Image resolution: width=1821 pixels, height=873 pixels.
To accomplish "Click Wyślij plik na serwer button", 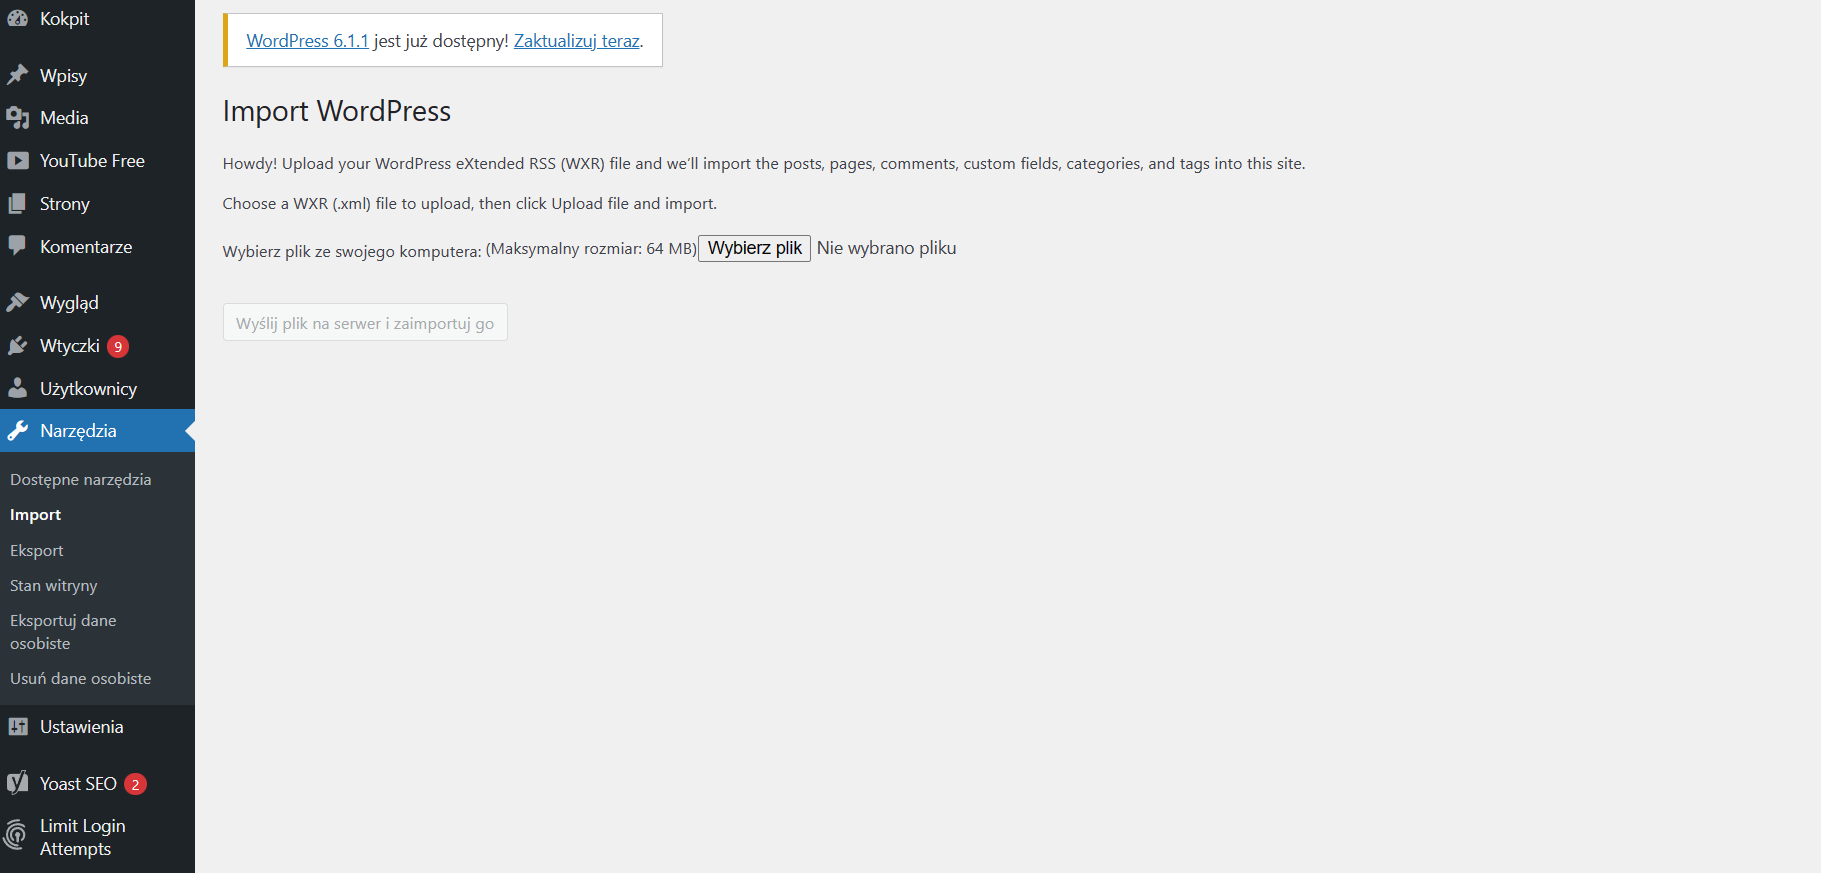I will tap(365, 323).
